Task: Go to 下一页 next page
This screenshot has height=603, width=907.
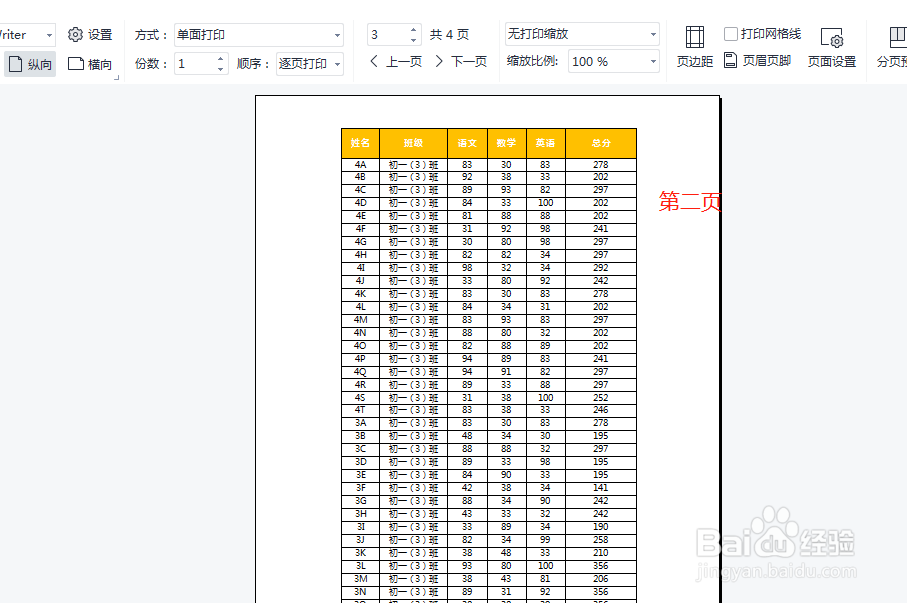Action: 462,61
